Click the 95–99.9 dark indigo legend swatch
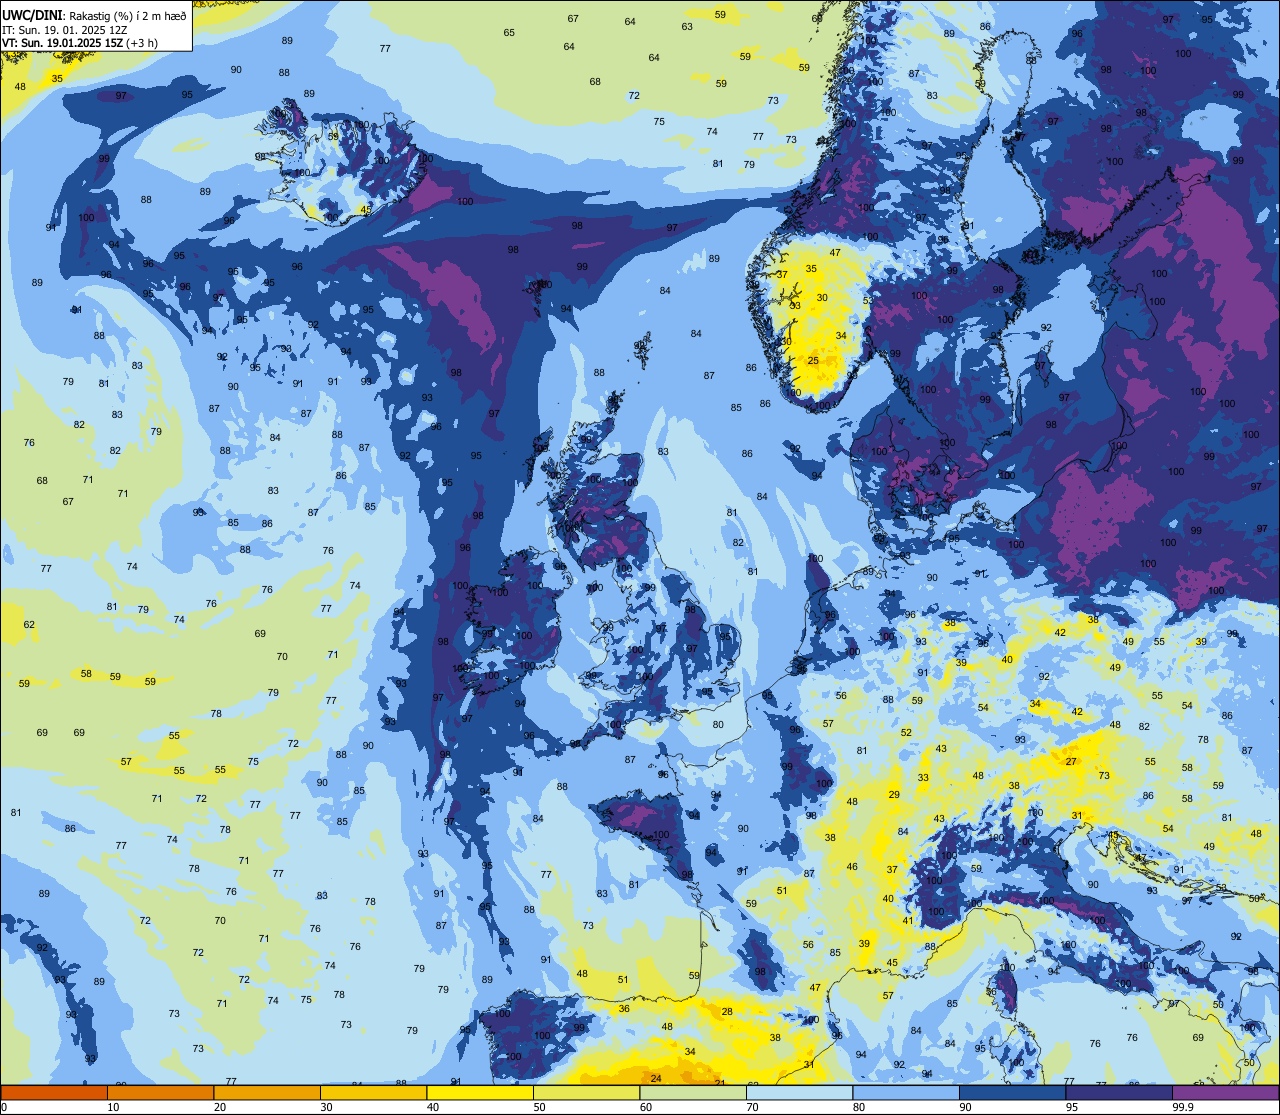The height and width of the screenshot is (1115, 1280). click(1119, 1092)
